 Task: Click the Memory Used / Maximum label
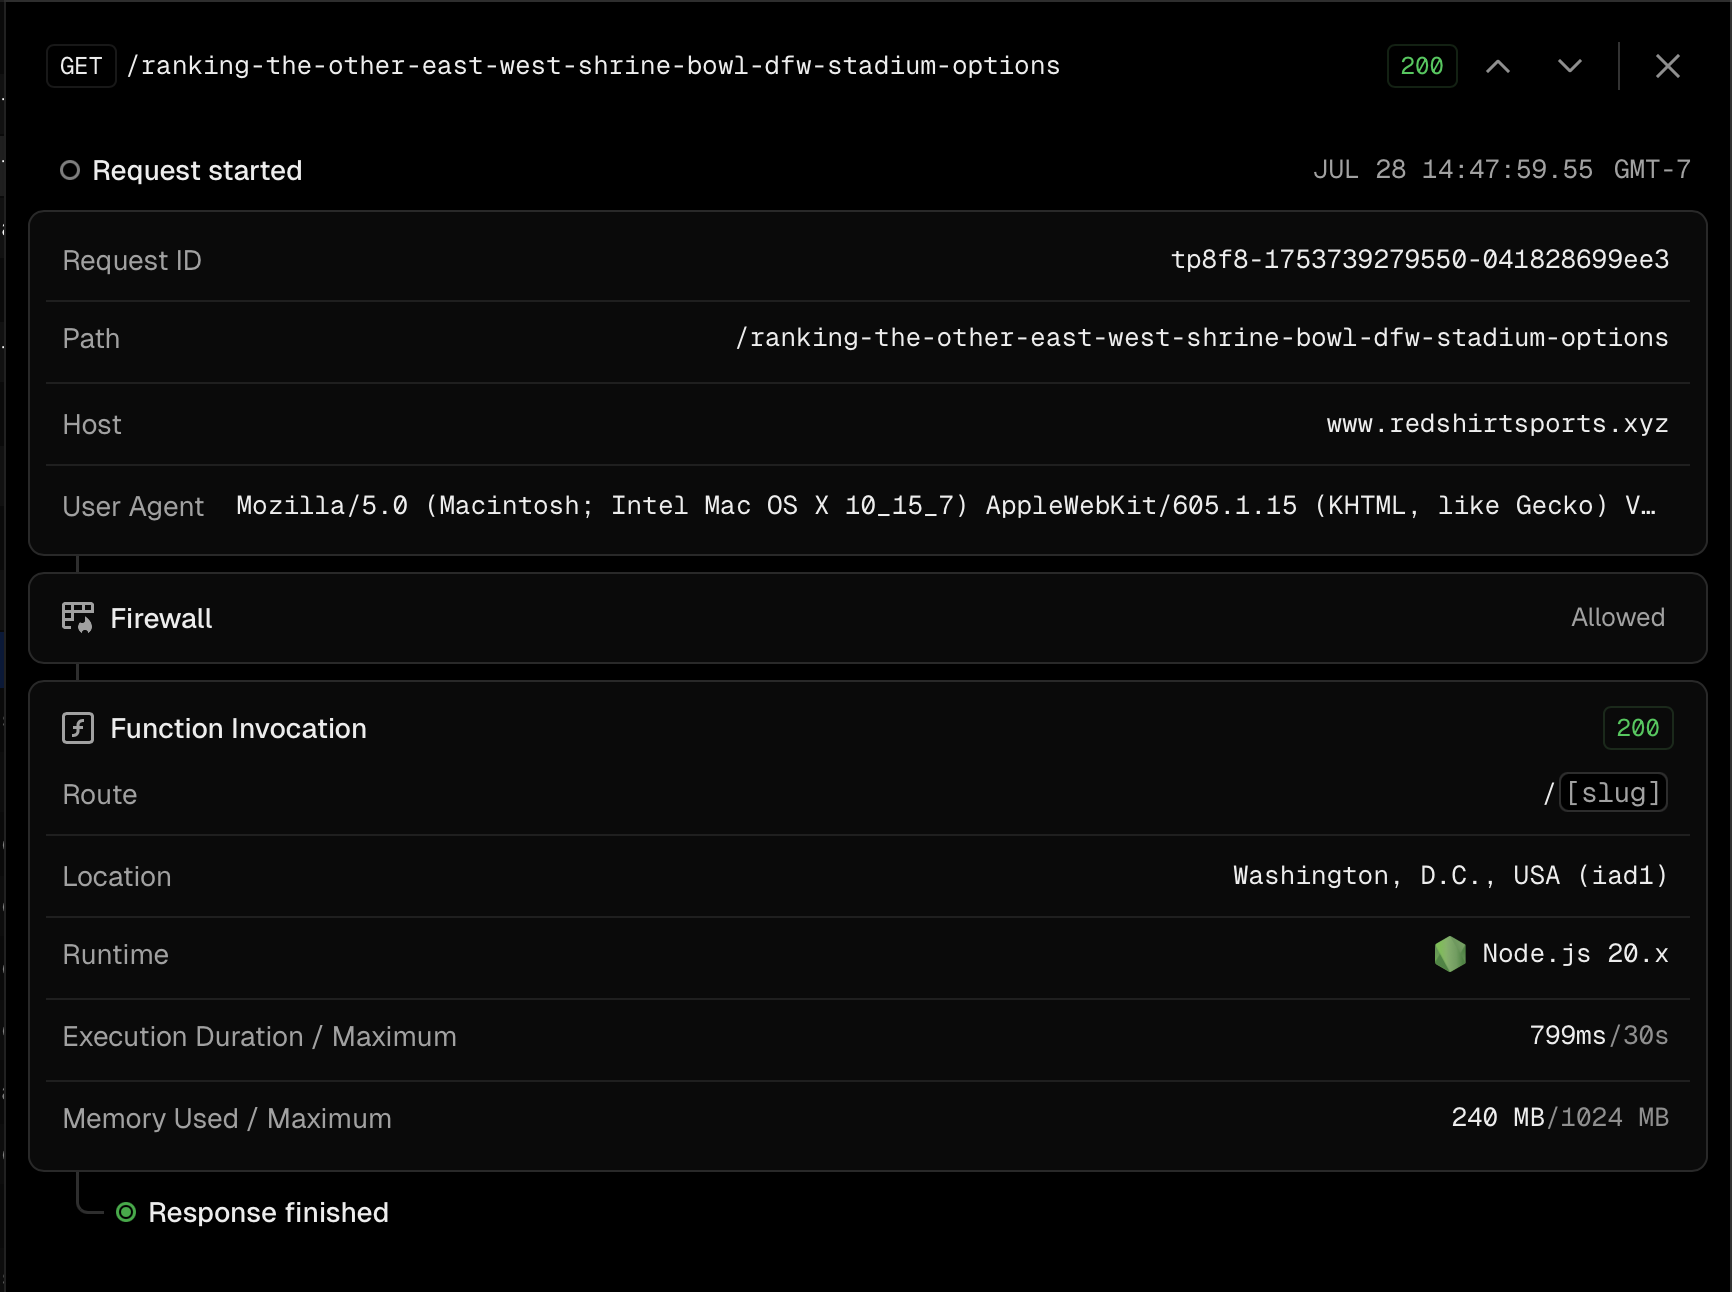click(227, 1119)
